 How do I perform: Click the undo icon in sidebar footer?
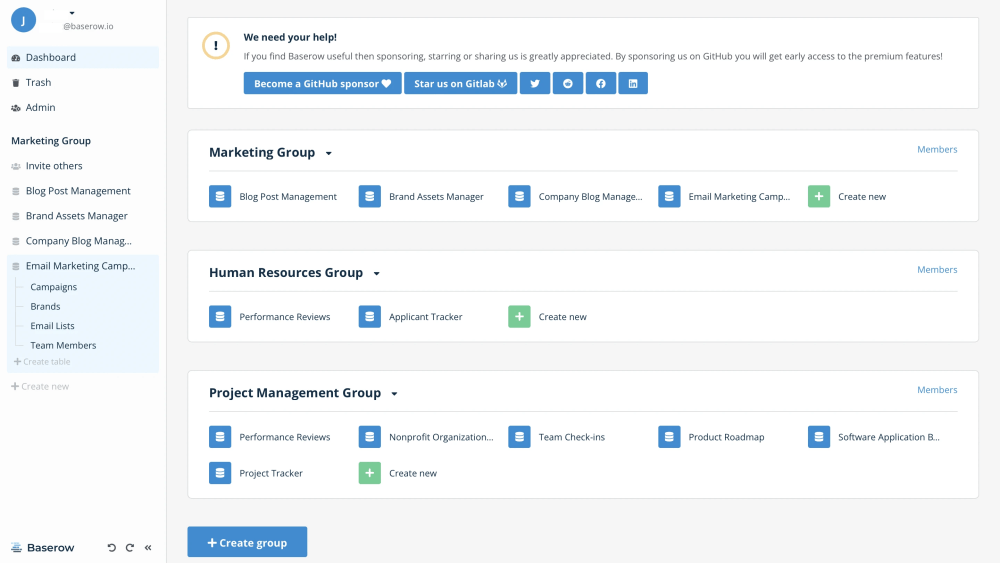[x=112, y=548]
